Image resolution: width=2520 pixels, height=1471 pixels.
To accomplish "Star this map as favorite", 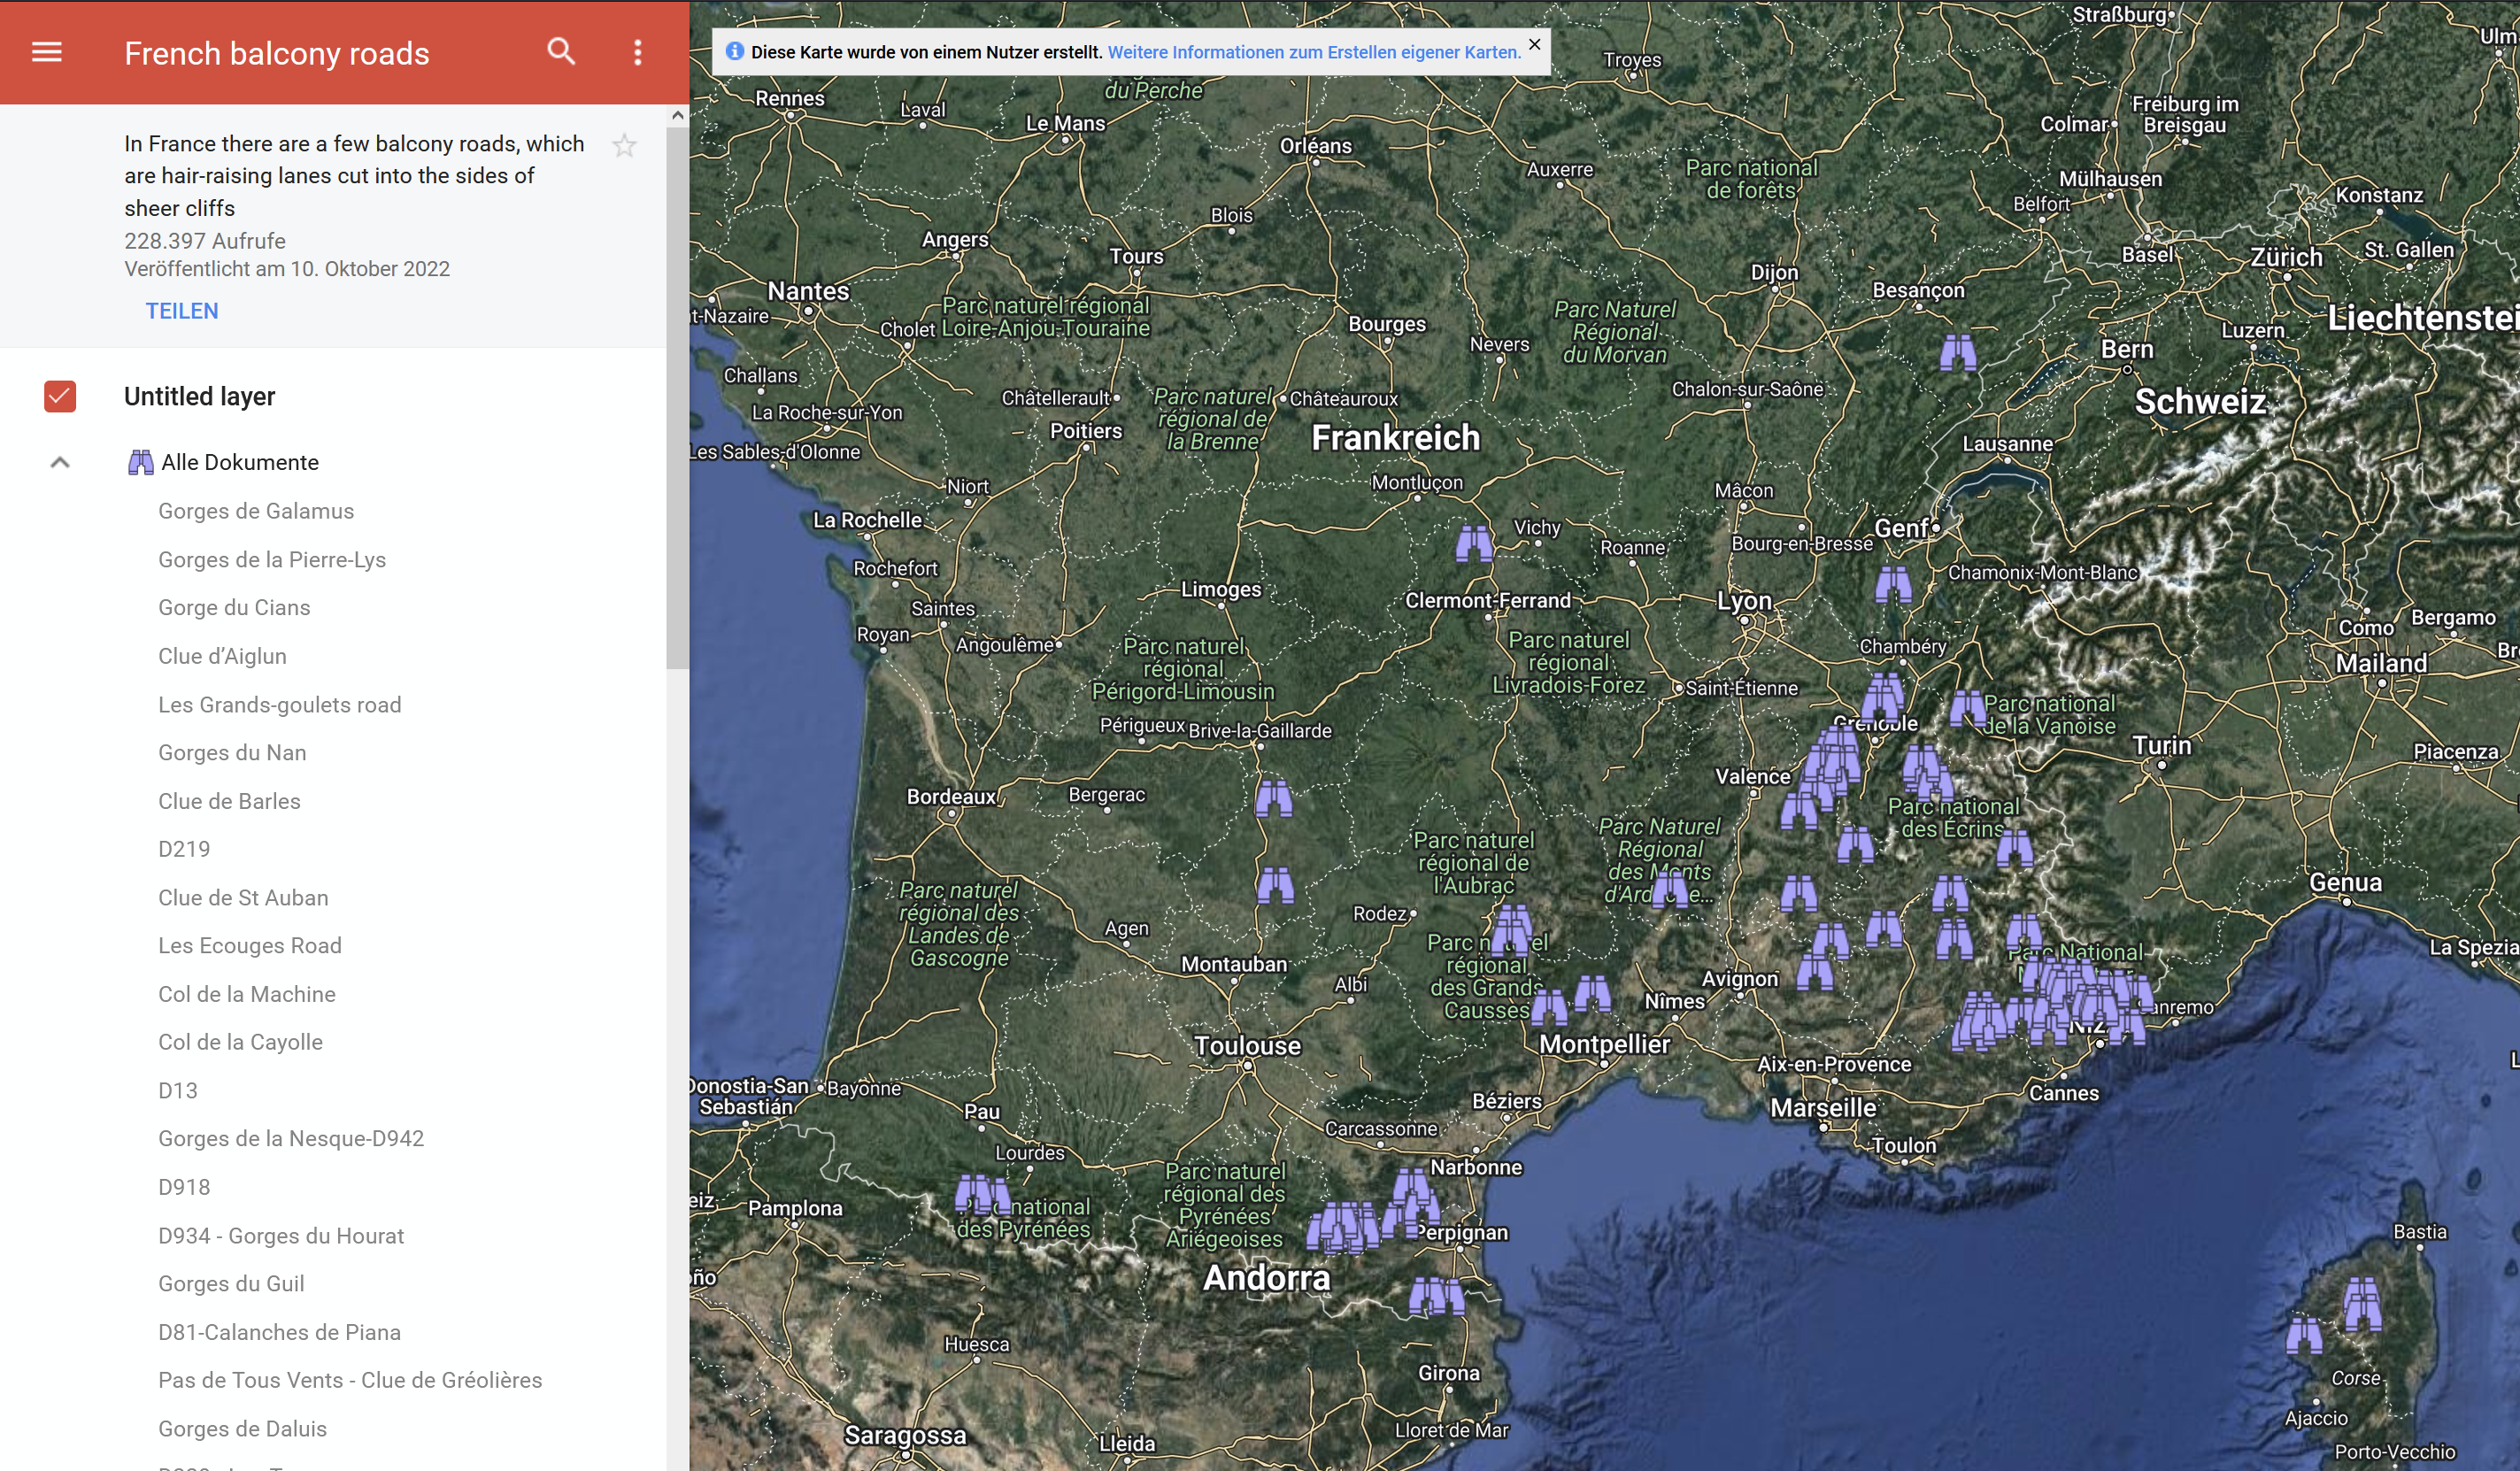I will click(625, 146).
